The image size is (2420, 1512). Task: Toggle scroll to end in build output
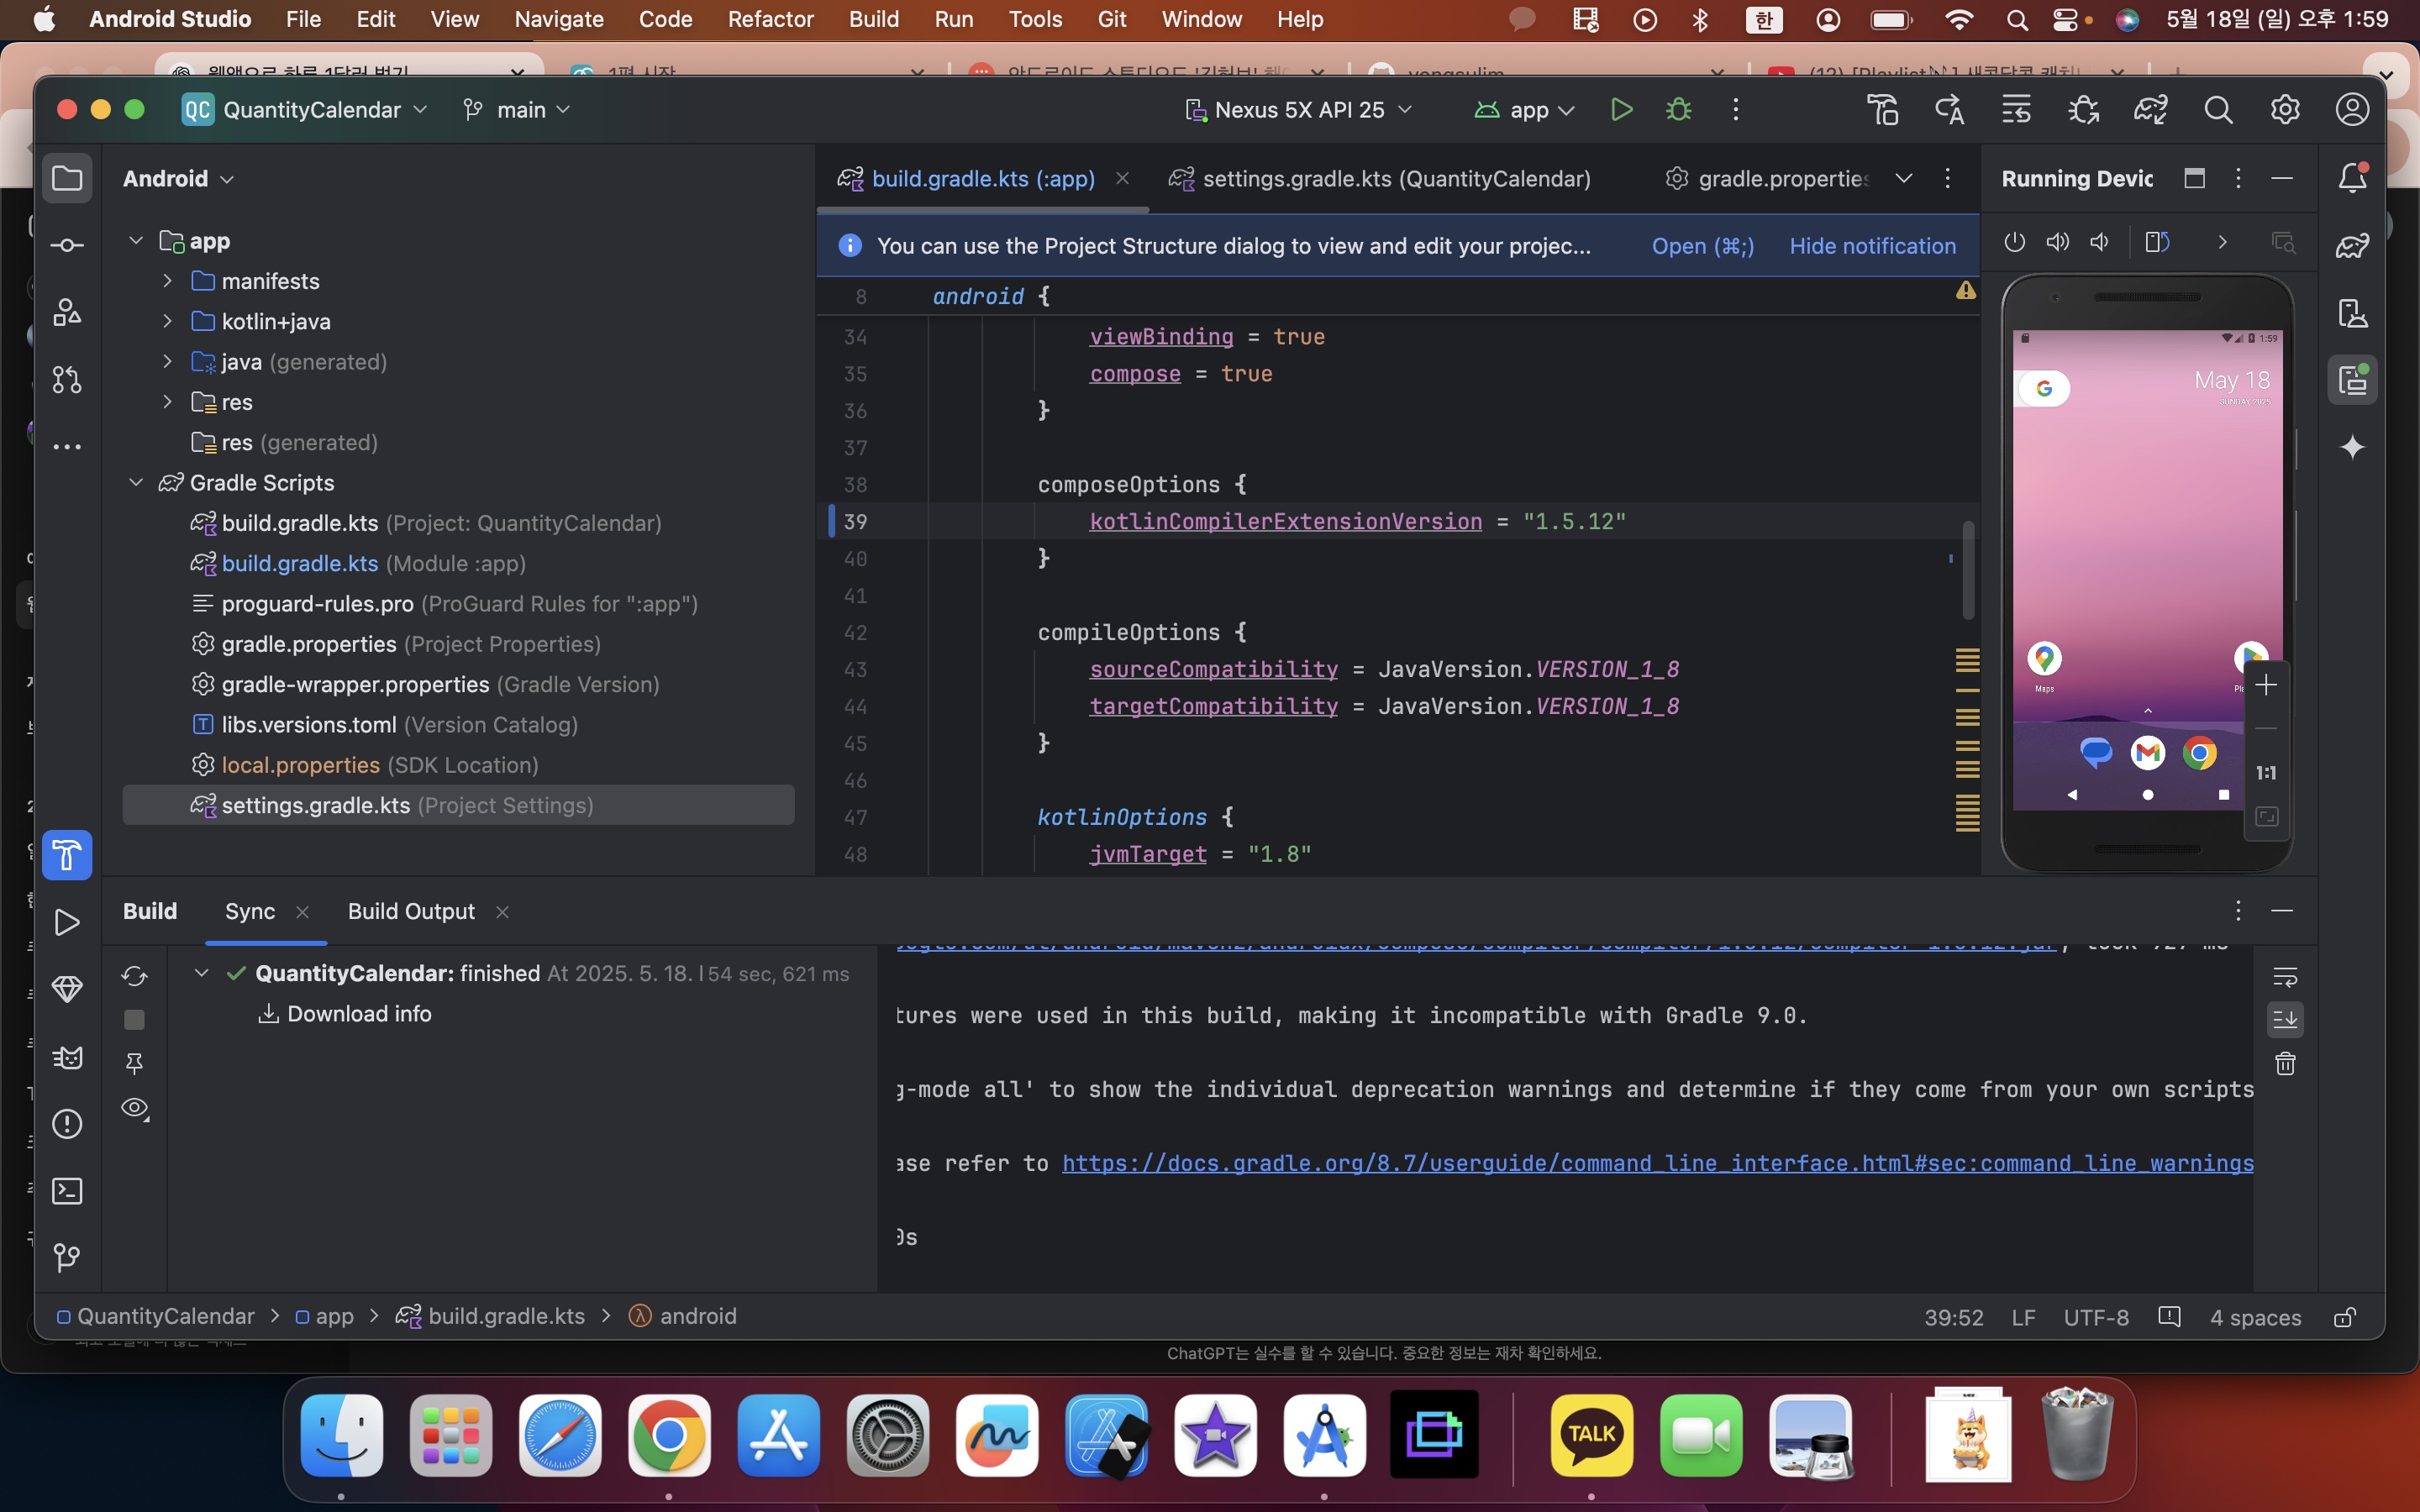point(2285,1019)
